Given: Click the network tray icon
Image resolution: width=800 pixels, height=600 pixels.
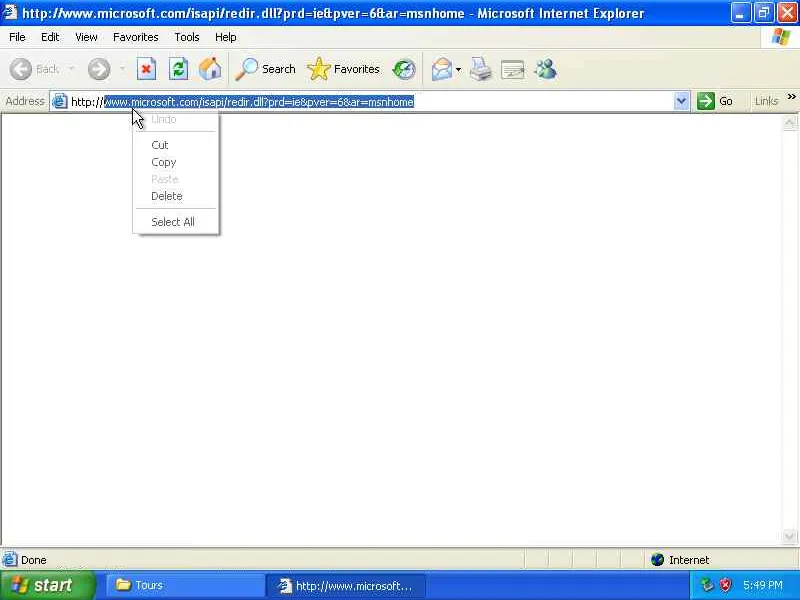Looking at the screenshot, I should pos(707,585).
